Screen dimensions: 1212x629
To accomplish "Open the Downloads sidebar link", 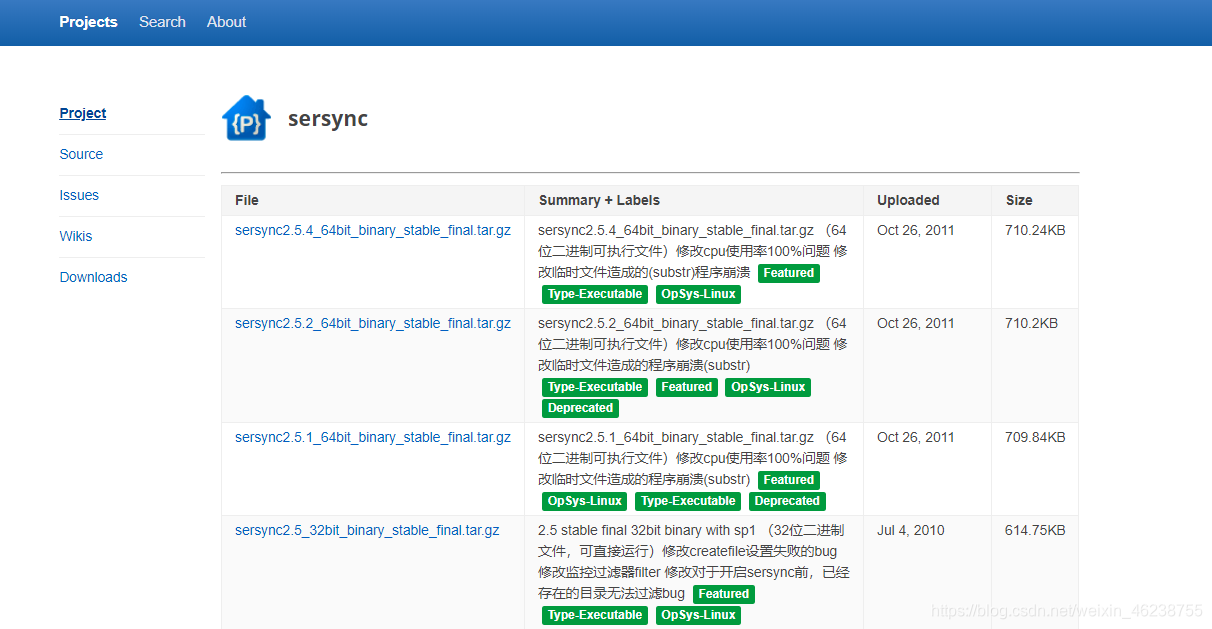I will pos(94,277).
